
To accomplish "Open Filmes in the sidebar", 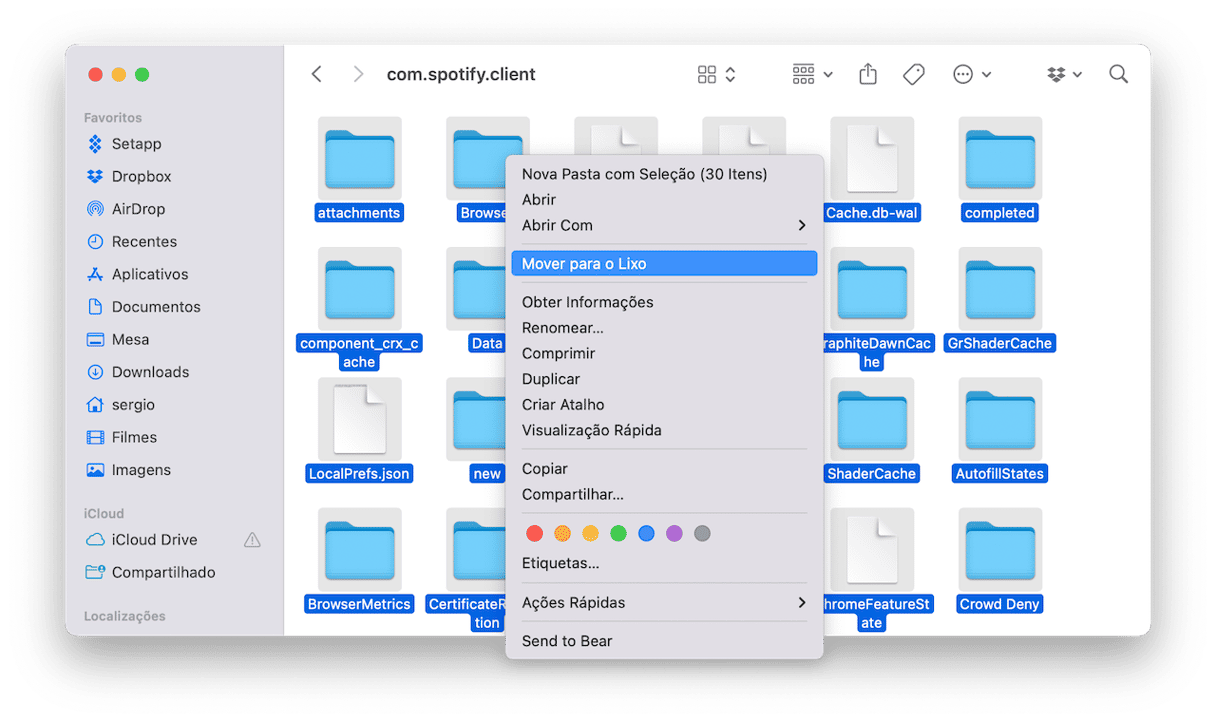I will point(122,437).
